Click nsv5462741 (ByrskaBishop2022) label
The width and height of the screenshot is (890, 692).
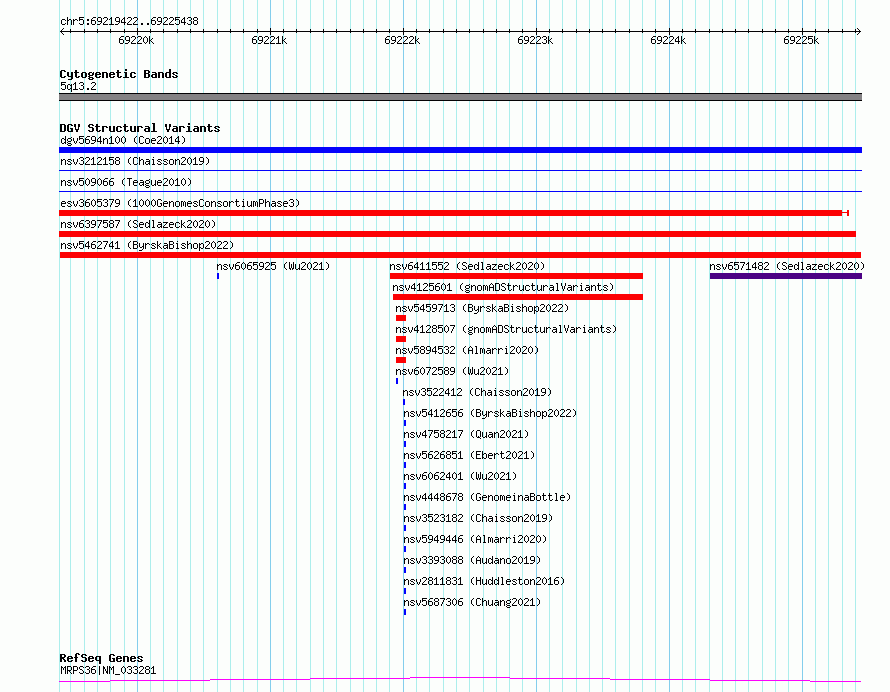point(146,245)
